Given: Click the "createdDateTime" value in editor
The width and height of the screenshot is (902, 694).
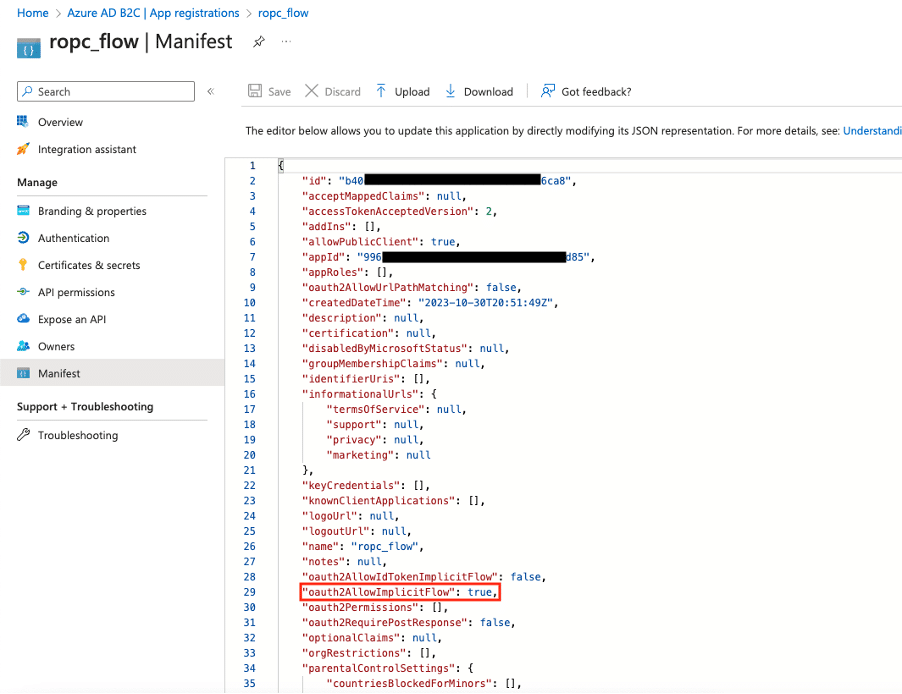Looking at the screenshot, I should click(x=485, y=303).
